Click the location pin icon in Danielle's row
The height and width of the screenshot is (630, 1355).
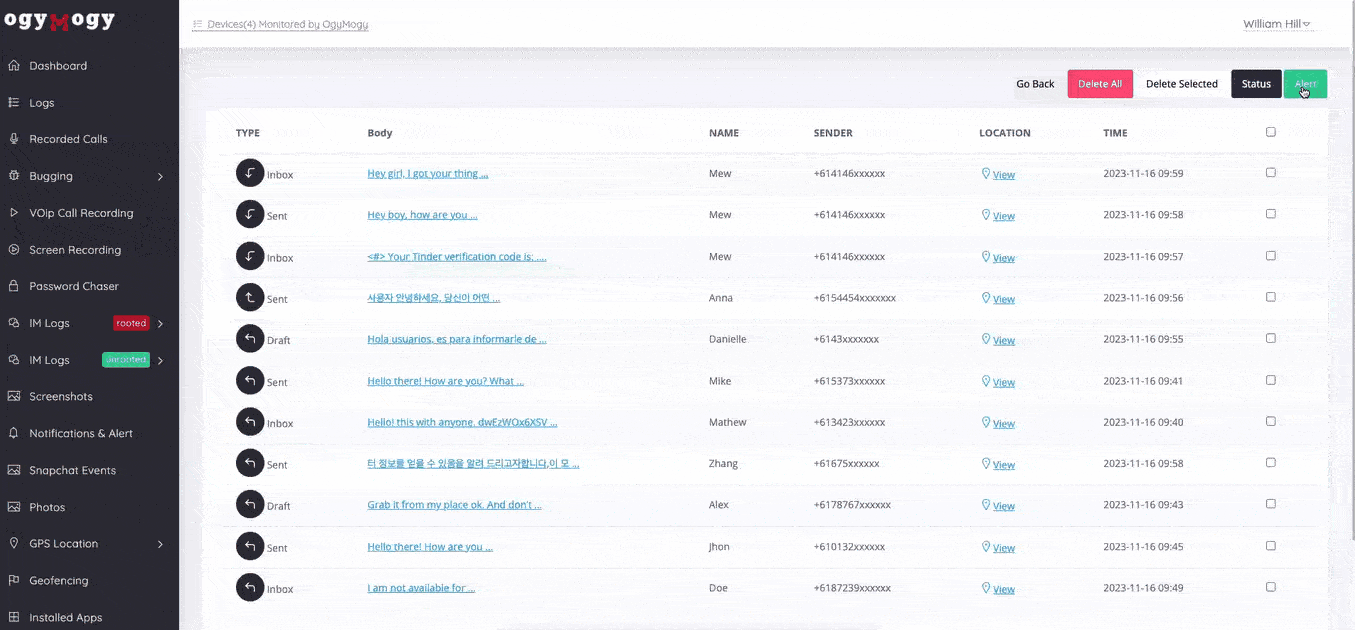[986, 340]
